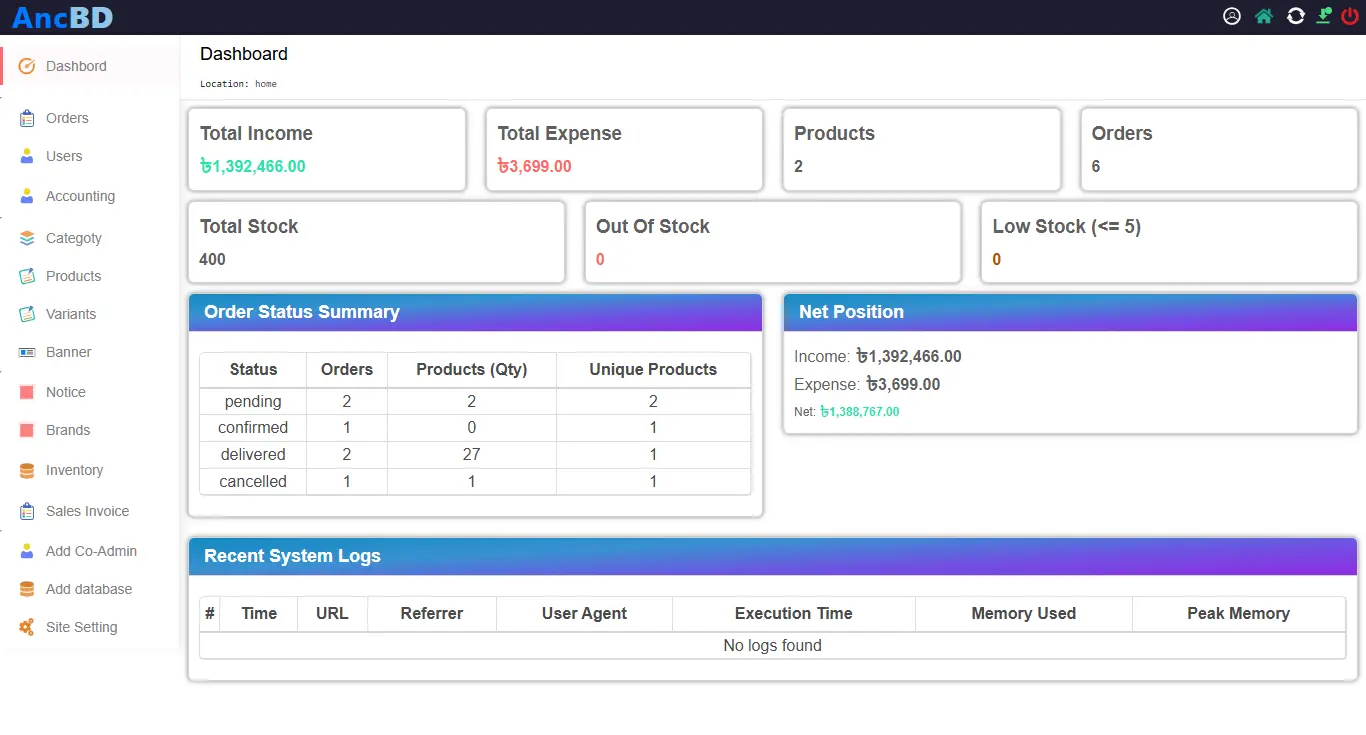Click the AncBD logo

[x=62, y=17]
